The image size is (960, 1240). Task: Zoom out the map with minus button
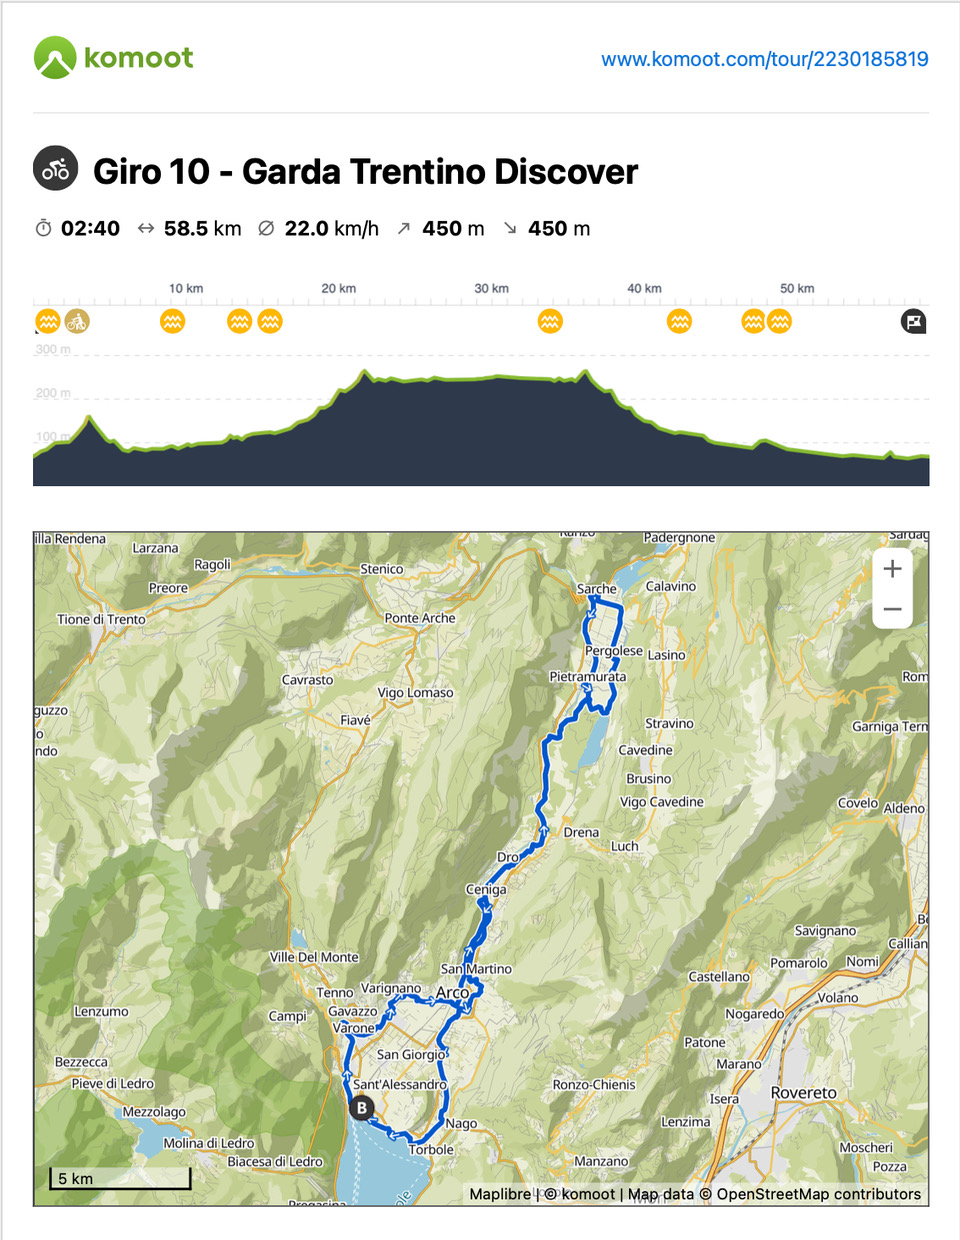click(x=892, y=609)
